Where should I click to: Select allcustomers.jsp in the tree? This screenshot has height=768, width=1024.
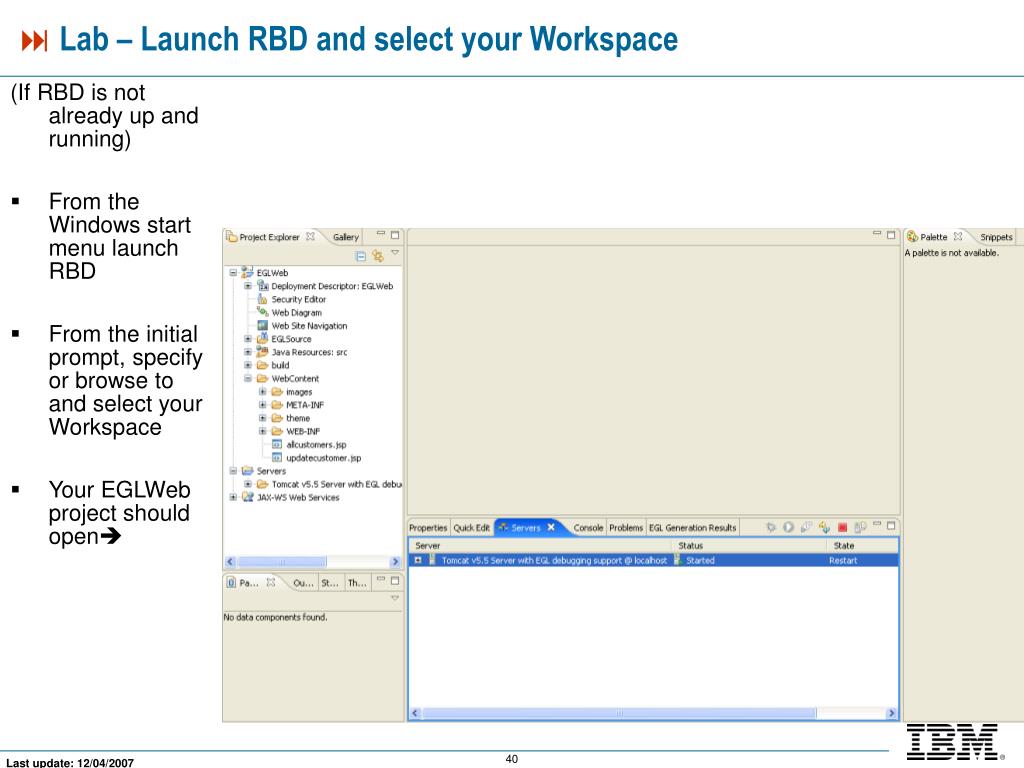316,445
